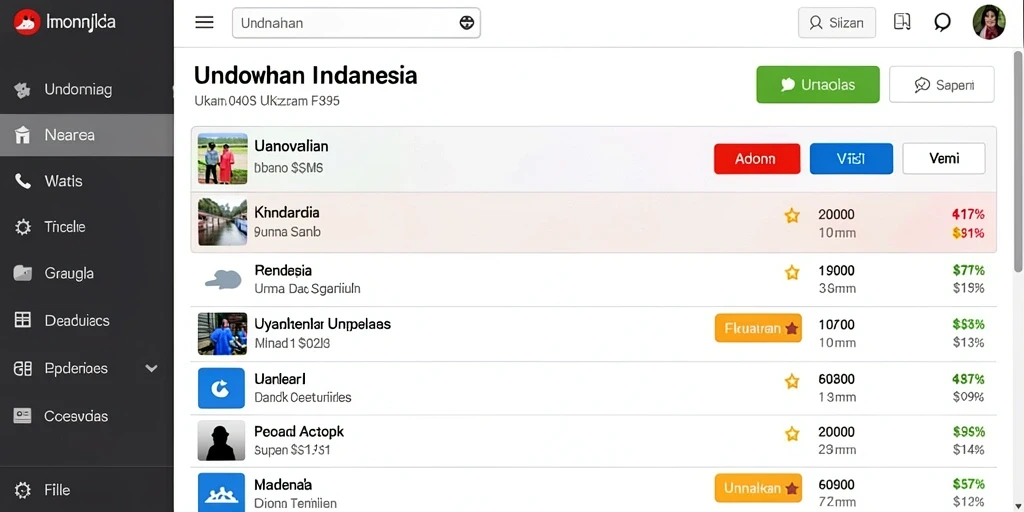Open the Uyankenlar Unpelaas thumbnail

(x=222, y=334)
